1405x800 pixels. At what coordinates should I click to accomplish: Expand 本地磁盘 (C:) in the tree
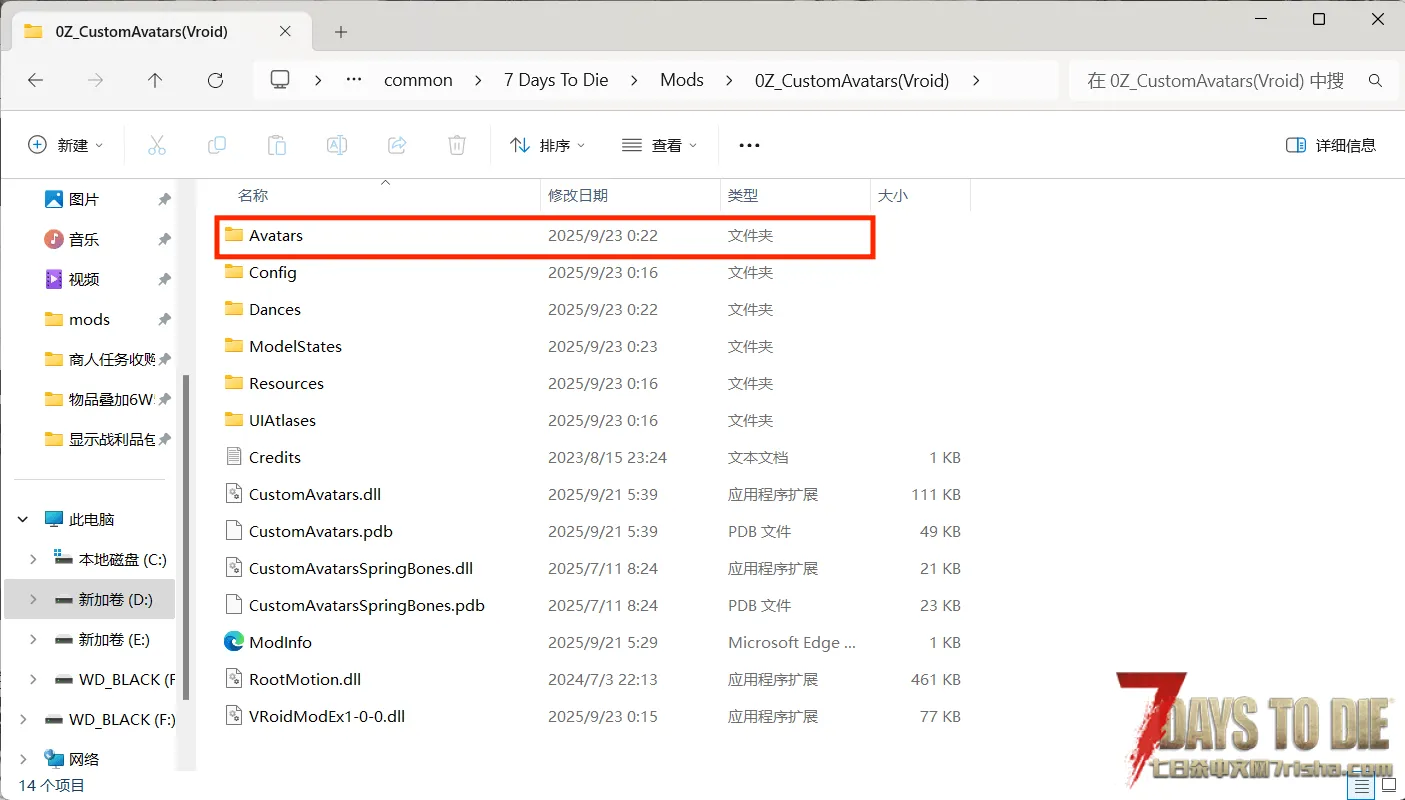click(33, 559)
